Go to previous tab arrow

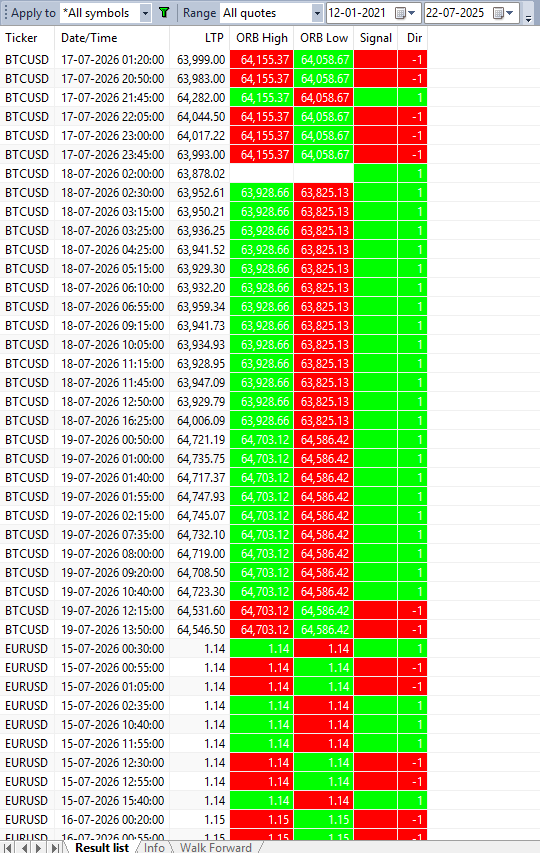tap(24, 848)
